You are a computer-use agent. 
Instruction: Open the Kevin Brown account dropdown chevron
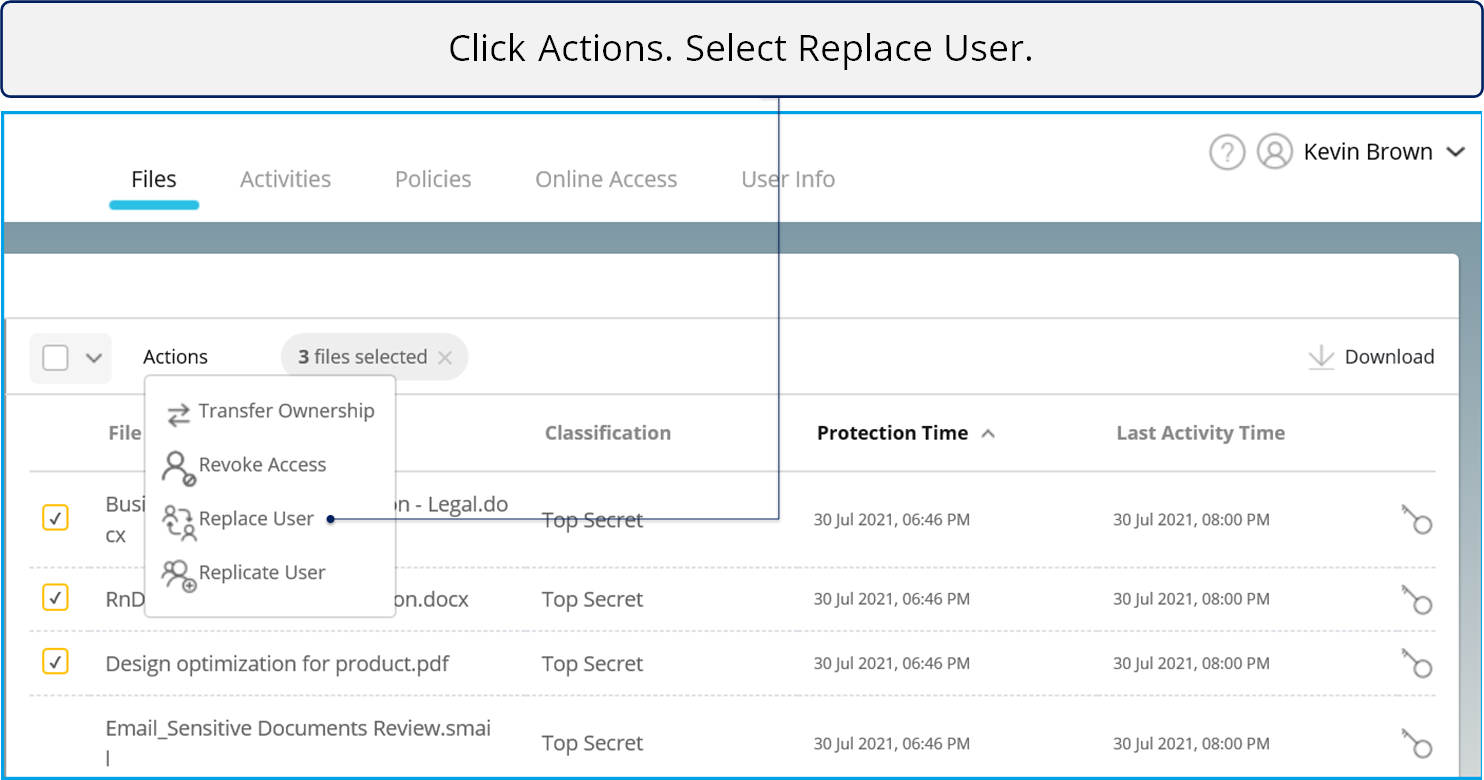(1455, 153)
